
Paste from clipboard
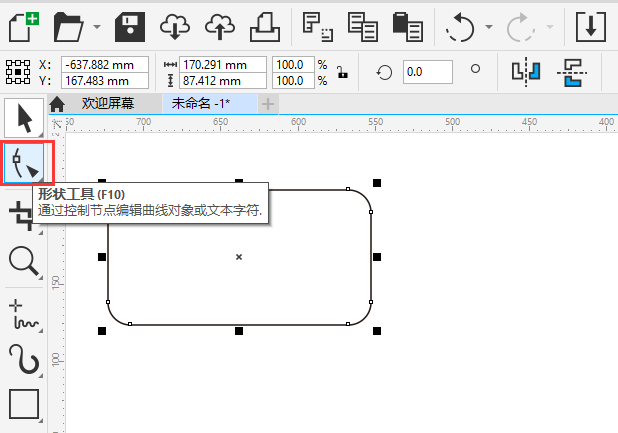coord(408,27)
